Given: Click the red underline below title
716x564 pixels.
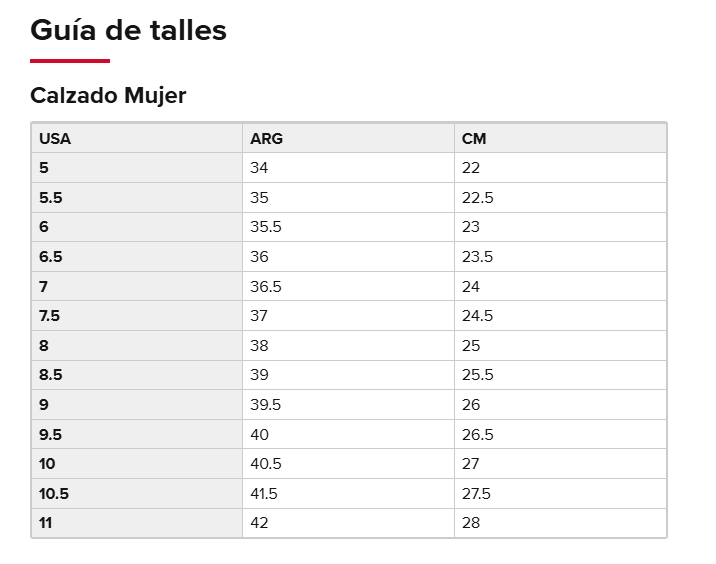Looking at the screenshot, I should 70,61.
